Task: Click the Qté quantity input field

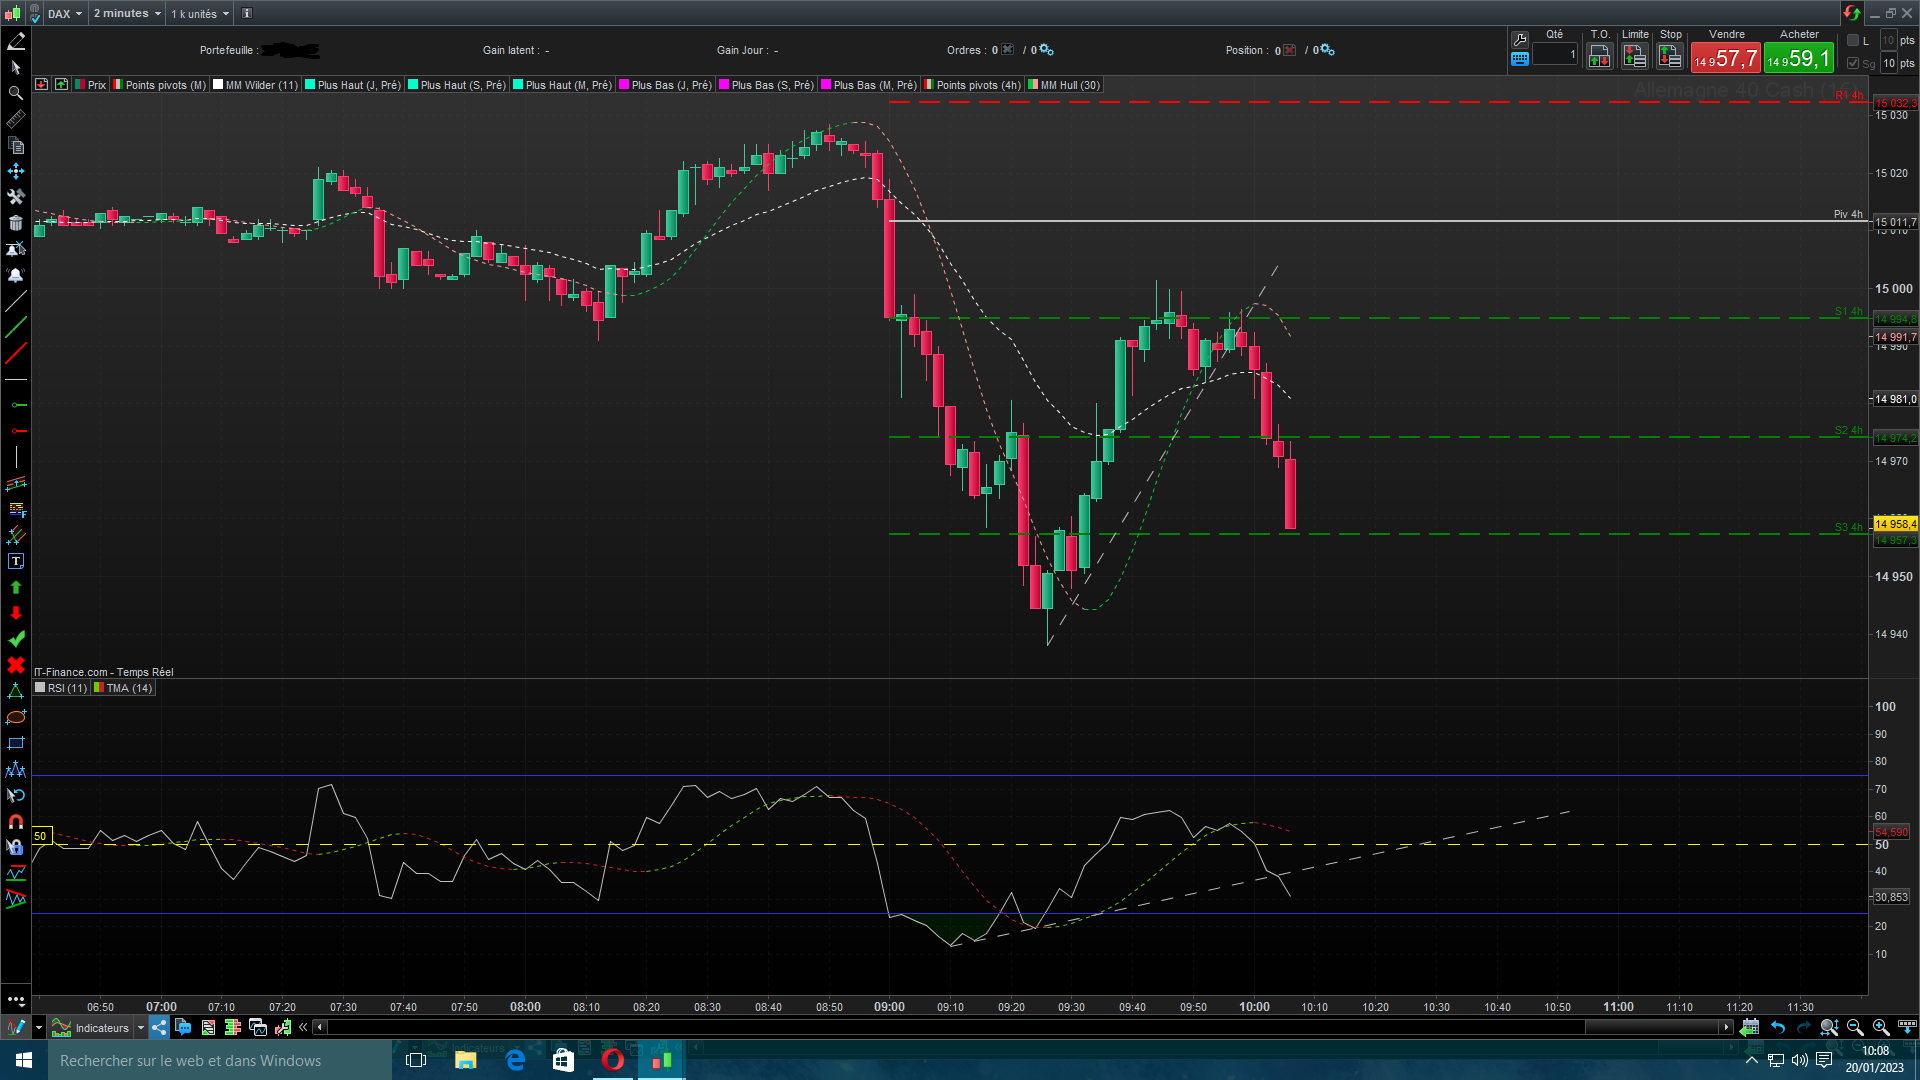Action: [x=1555, y=55]
